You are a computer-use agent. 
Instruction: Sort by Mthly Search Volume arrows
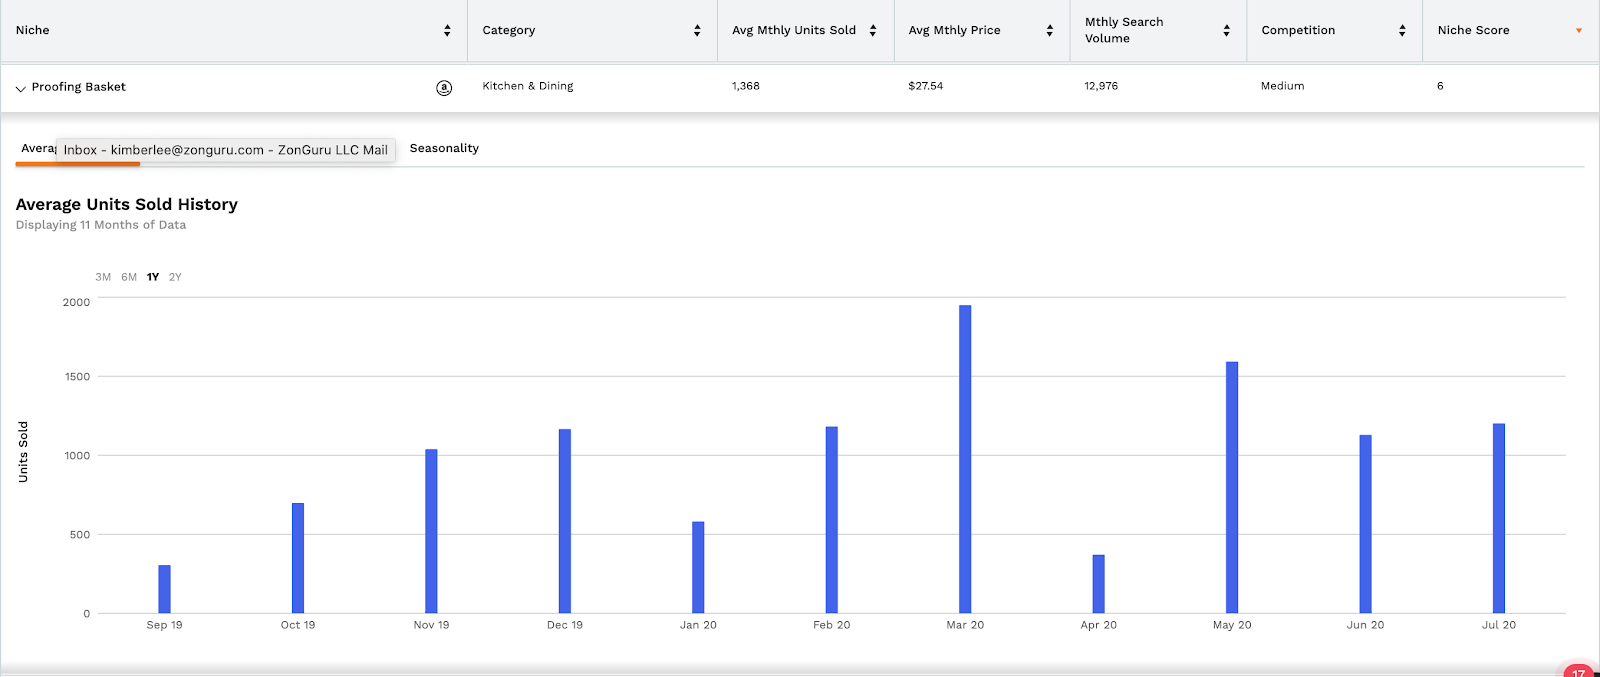pos(1226,31)
